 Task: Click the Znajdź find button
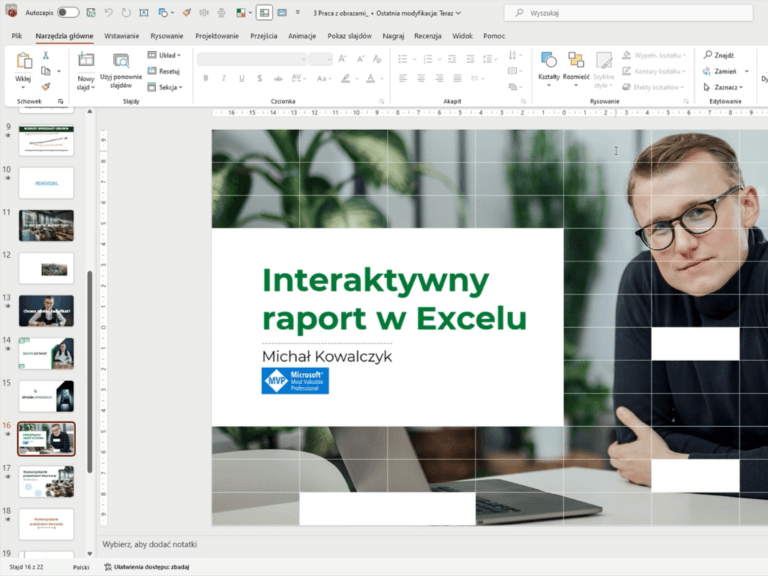719,55
